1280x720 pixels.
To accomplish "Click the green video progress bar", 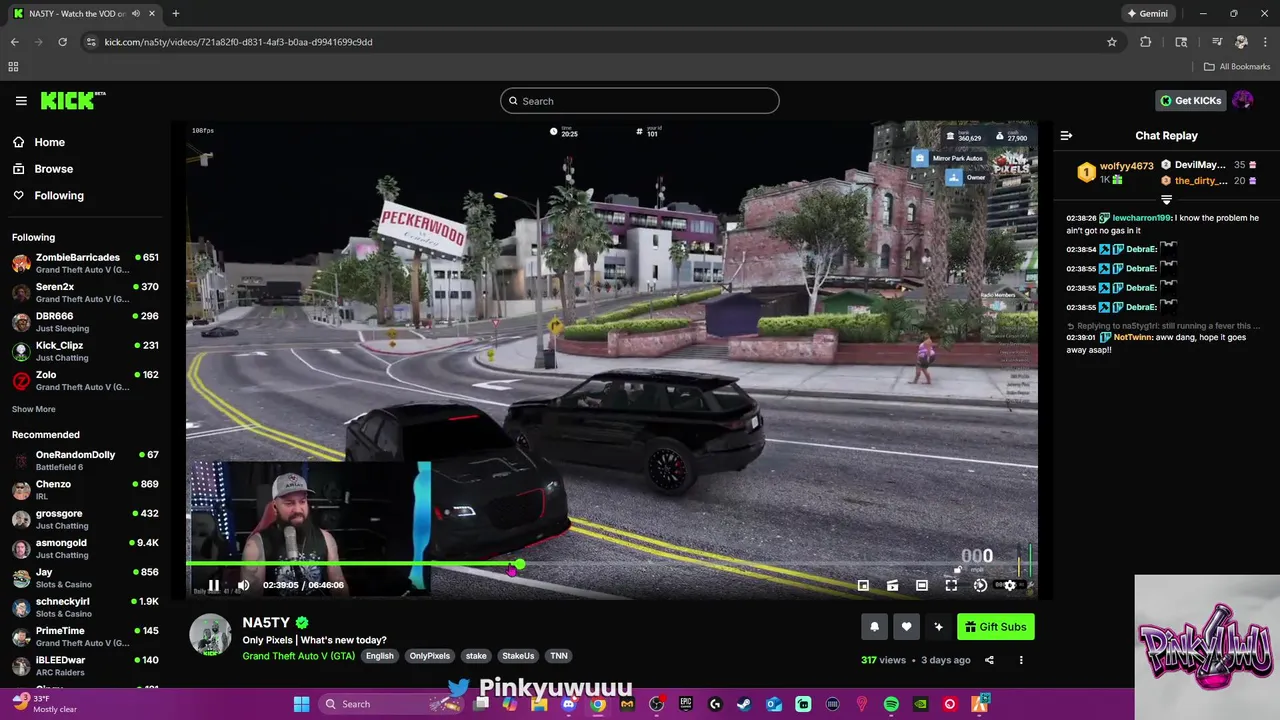I will tap(352, 564).
